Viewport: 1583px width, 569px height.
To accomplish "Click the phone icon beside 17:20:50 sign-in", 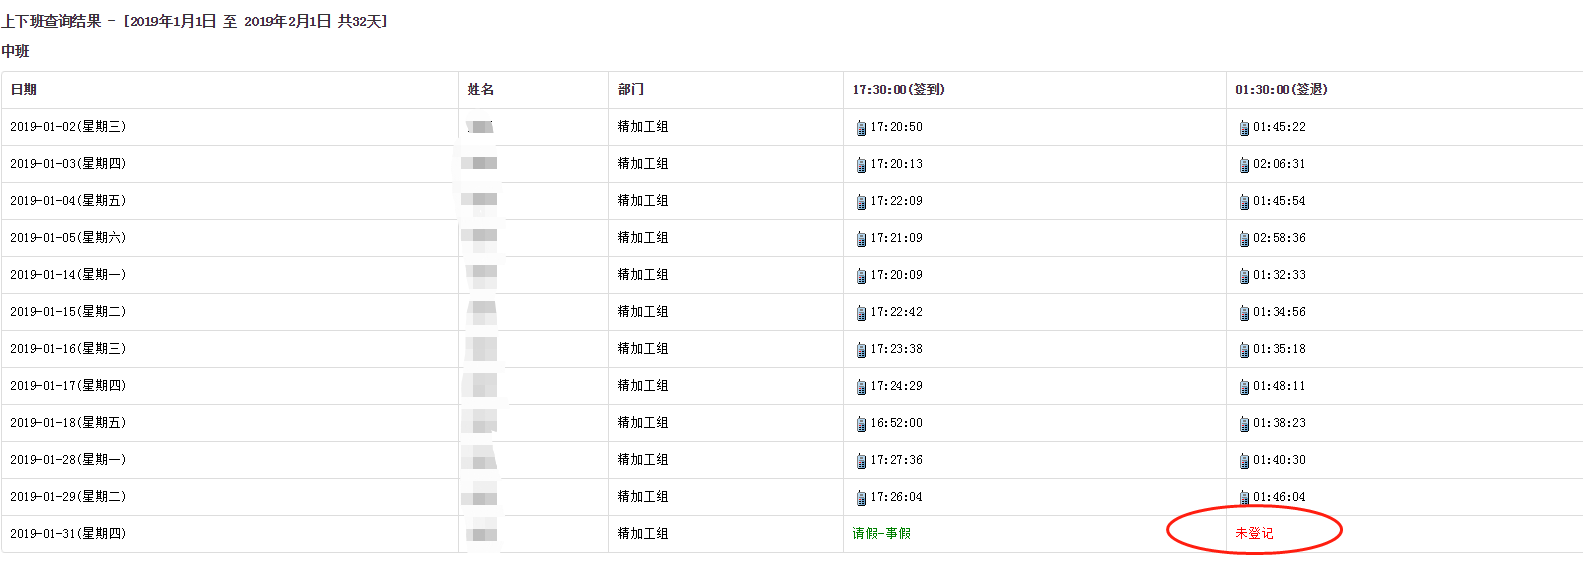I will [861, 128].
